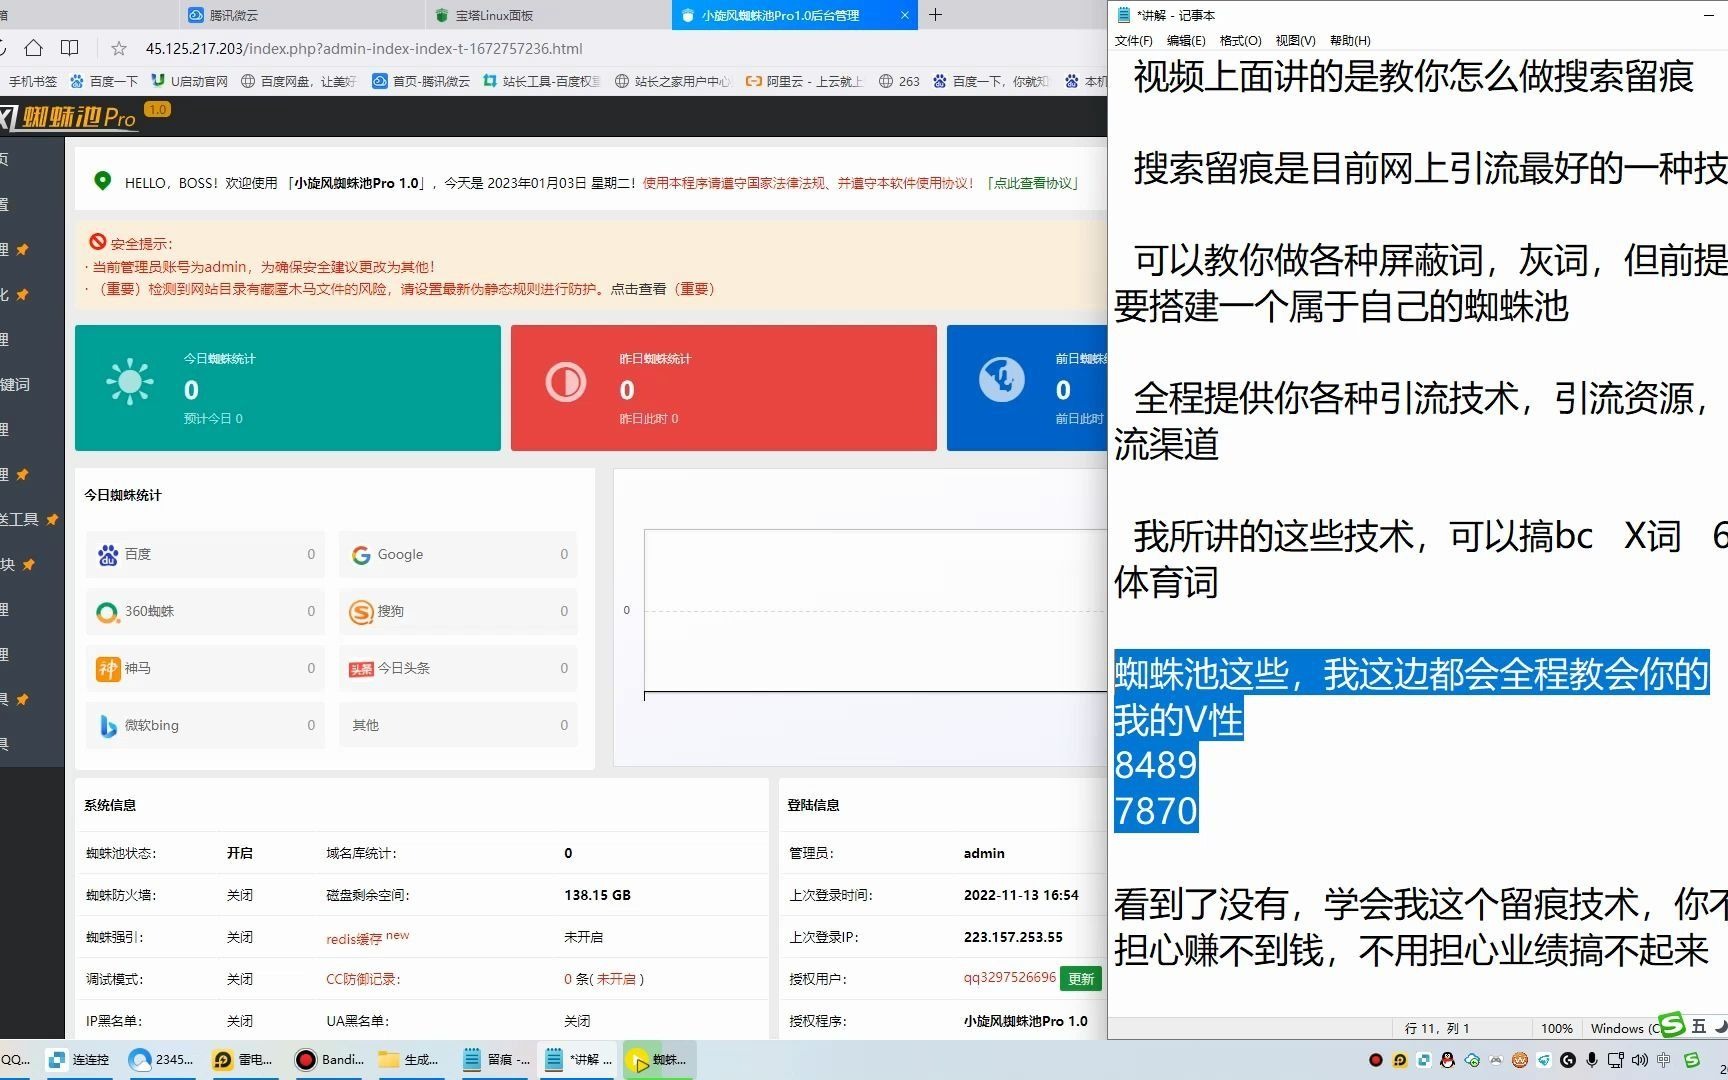1728x1080 pixels.
Task: Open Notepad 编辑(E) menu
Action: coord(1186,41)
